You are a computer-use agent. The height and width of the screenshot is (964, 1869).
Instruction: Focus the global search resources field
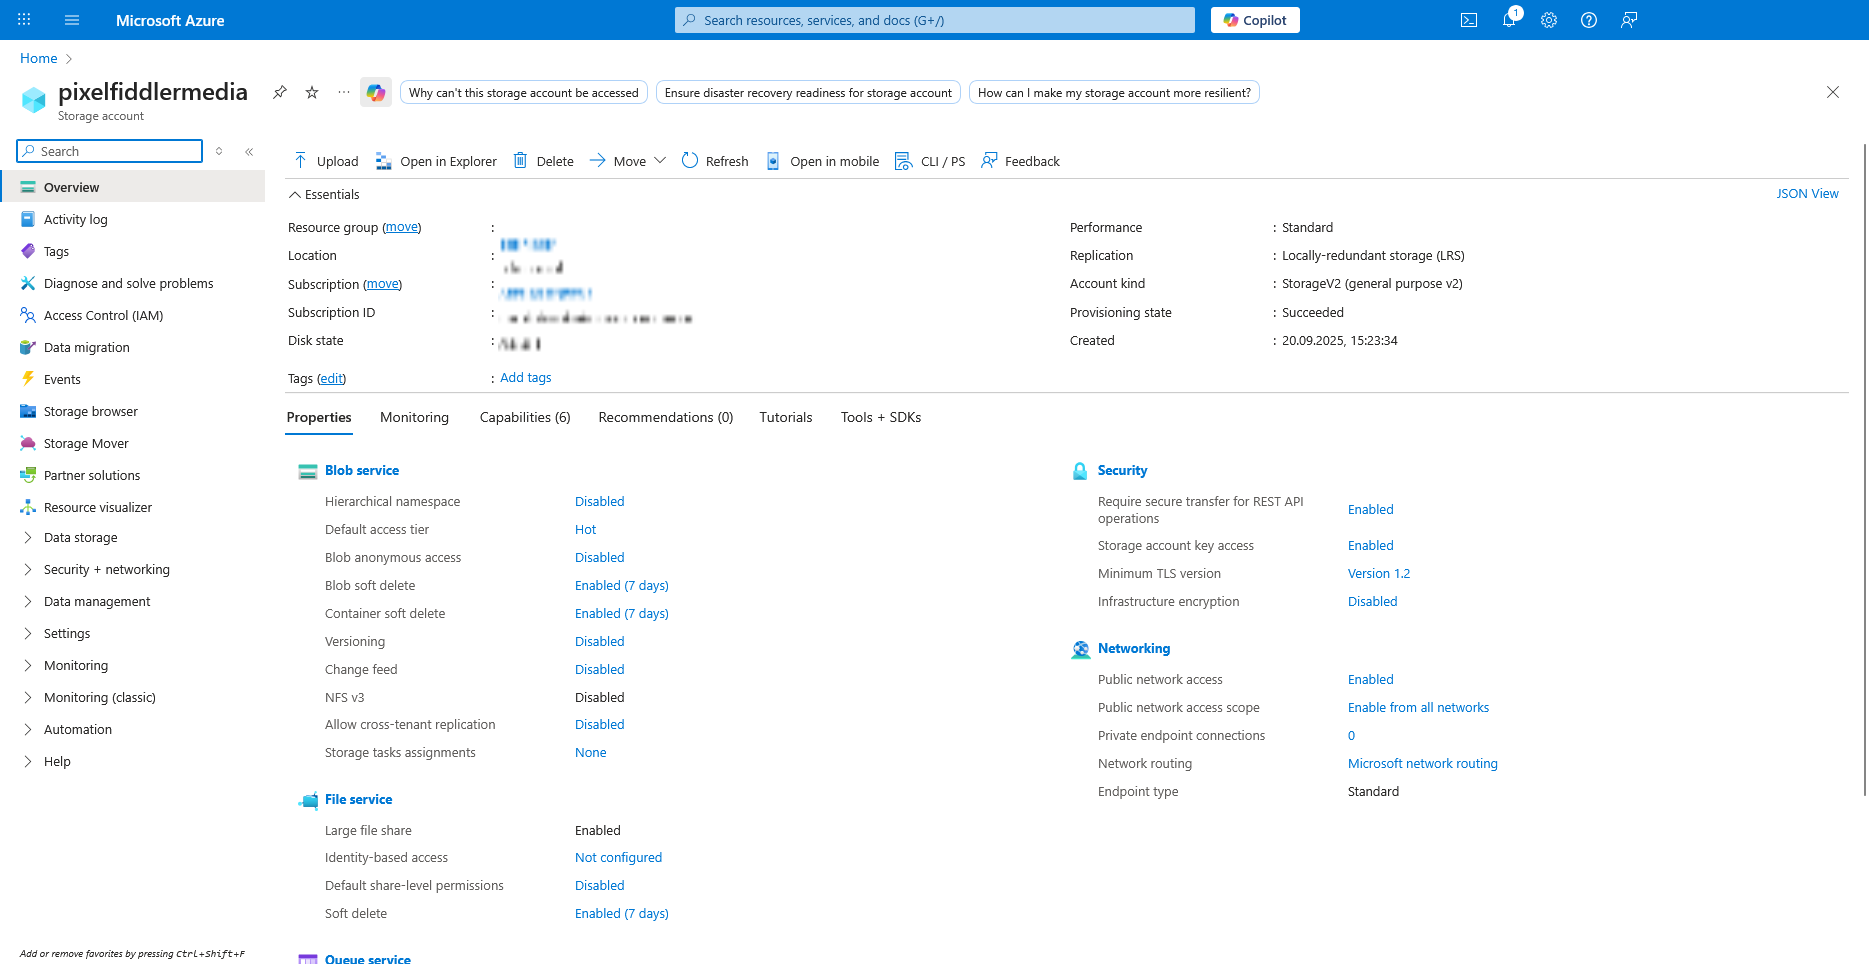[935, 20]
